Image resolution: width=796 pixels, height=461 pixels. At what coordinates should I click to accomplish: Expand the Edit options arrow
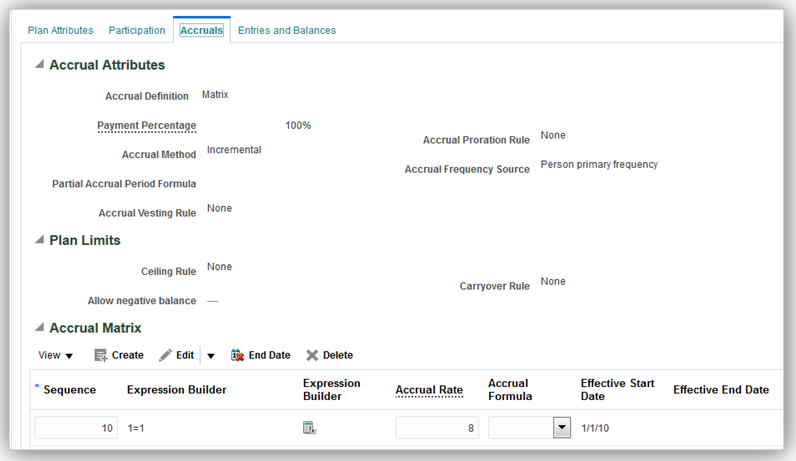tap(211, 356)
